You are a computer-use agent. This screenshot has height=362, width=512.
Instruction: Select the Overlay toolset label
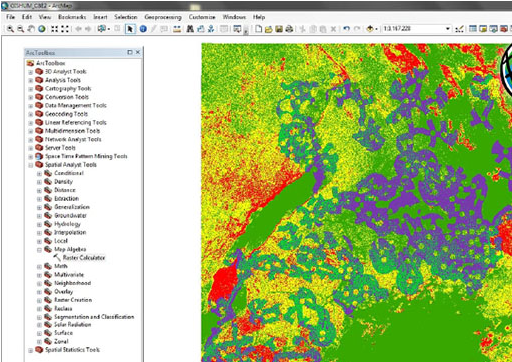(63, 292)
